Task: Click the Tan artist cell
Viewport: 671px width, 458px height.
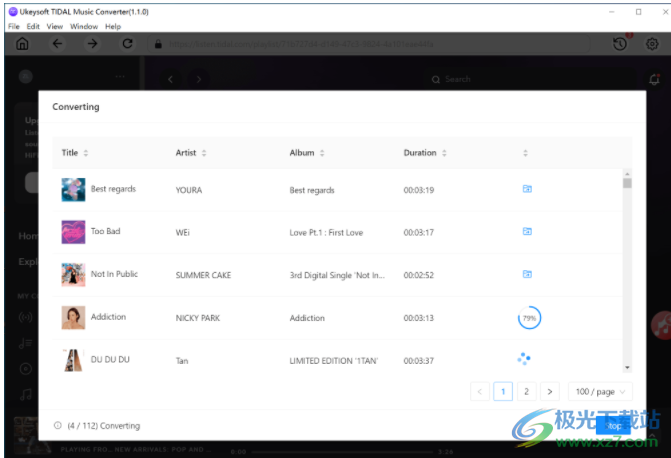Action: [x=182, y=361]
